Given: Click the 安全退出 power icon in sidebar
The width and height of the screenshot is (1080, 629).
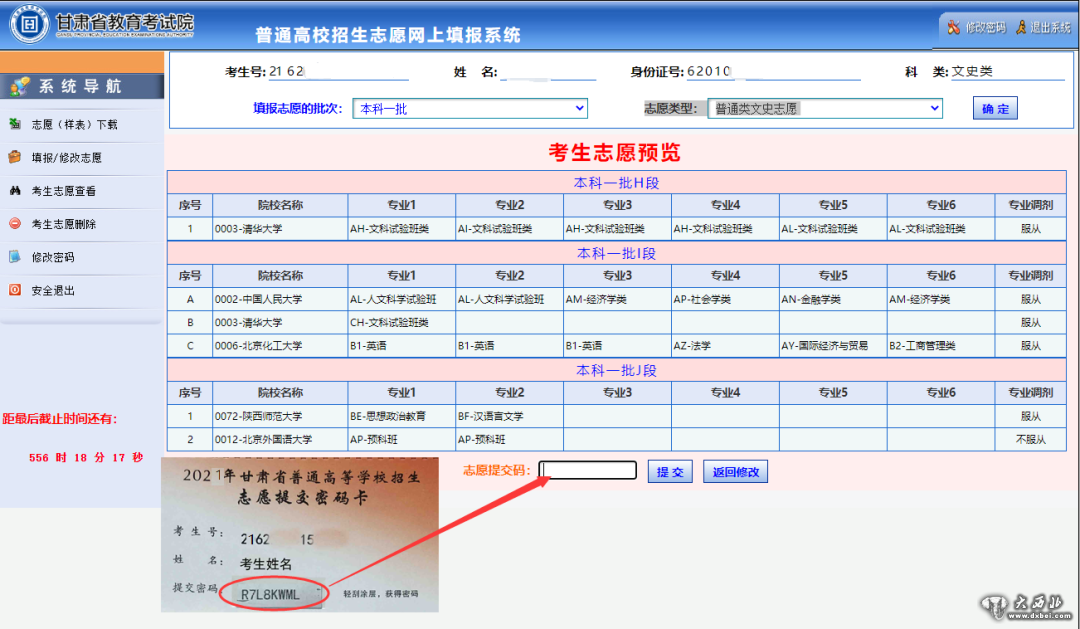Looking at the screenshot, I should pos(15,290).
